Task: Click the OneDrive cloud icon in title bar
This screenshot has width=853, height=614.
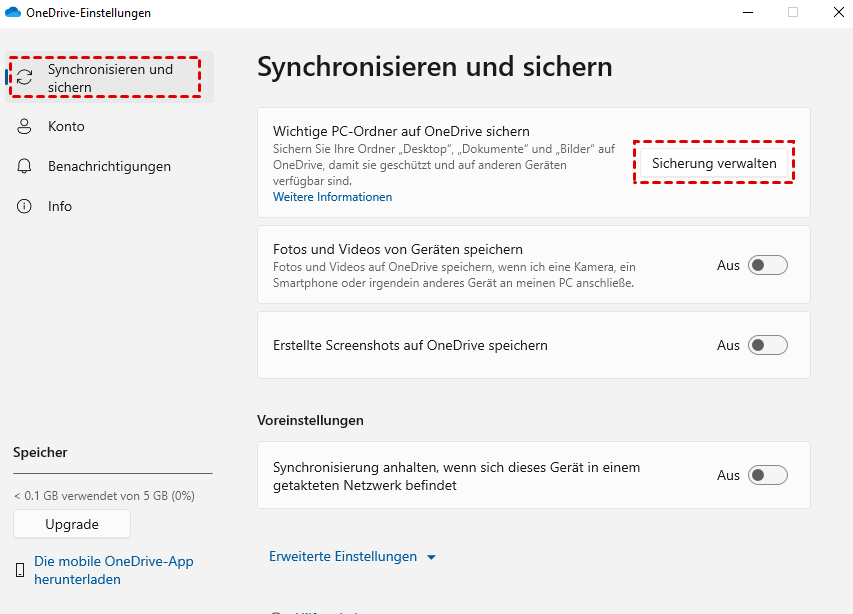Action: coord(13,13)
